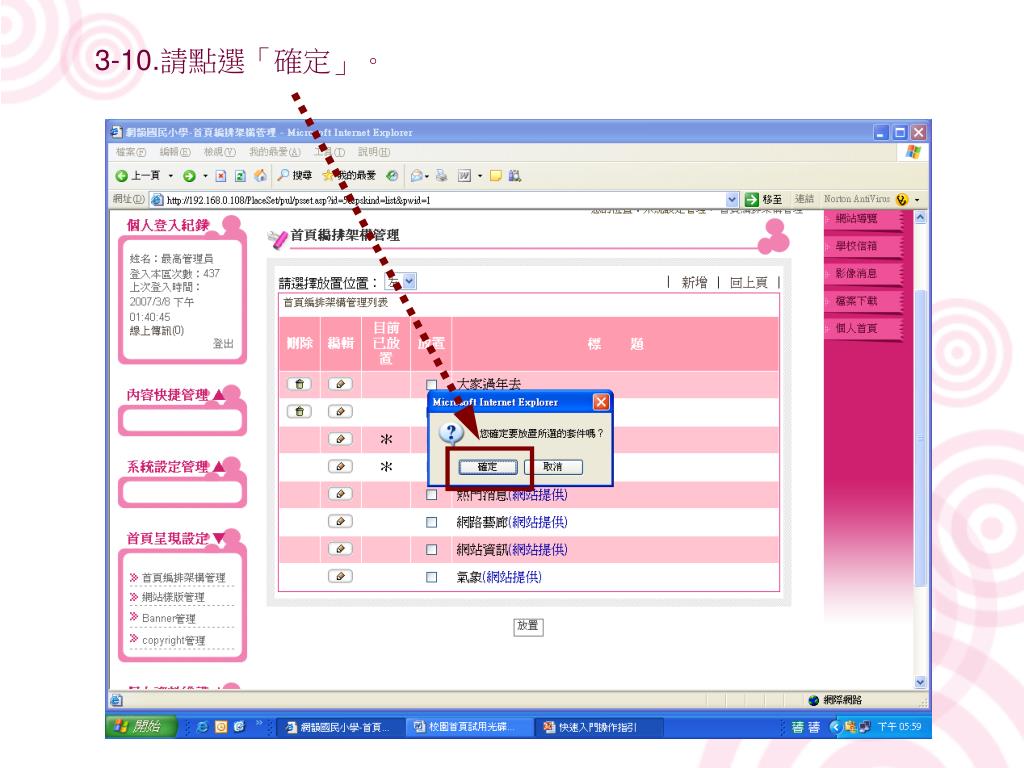Go back with the 上一頁 toolbar button
Image resolution: width=1024 pixels, height=768 pixels.
coord(138,176)
